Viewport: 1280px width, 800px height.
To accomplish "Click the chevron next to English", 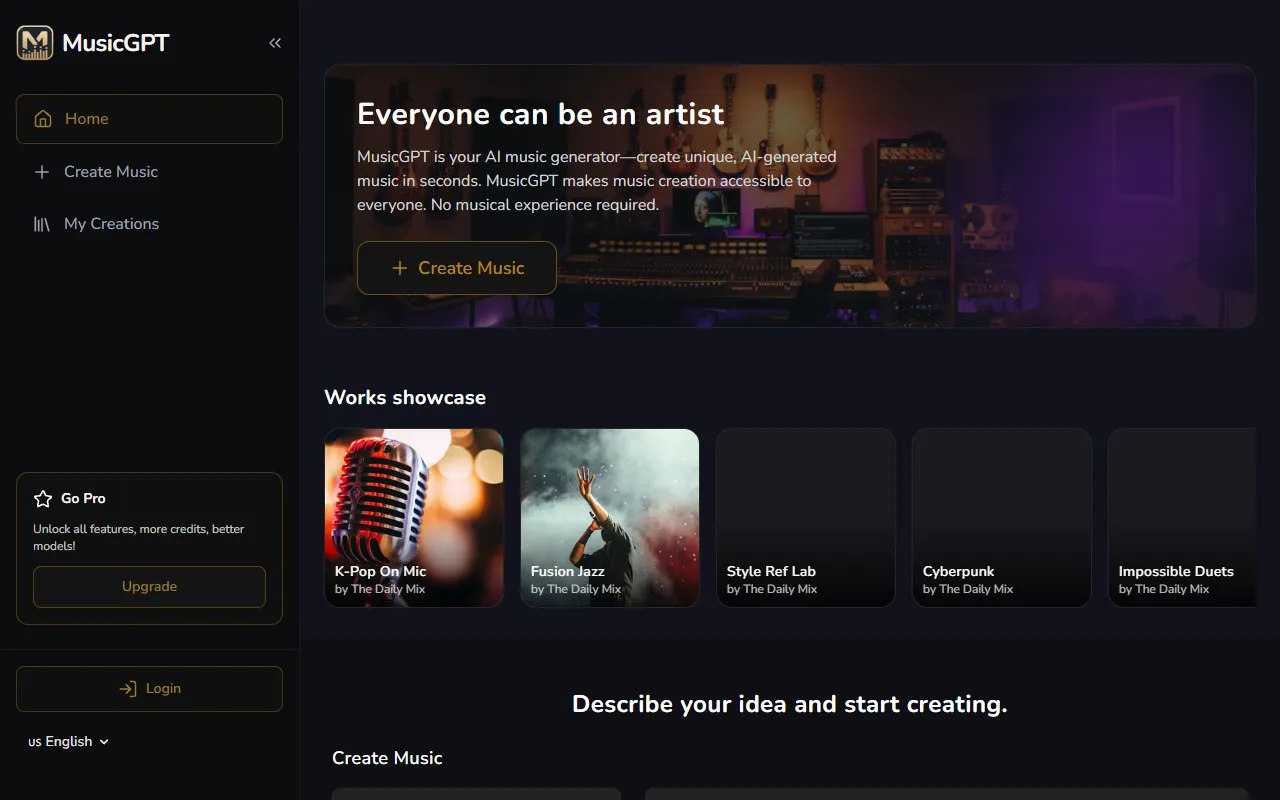I will click(x=104, y=742).
